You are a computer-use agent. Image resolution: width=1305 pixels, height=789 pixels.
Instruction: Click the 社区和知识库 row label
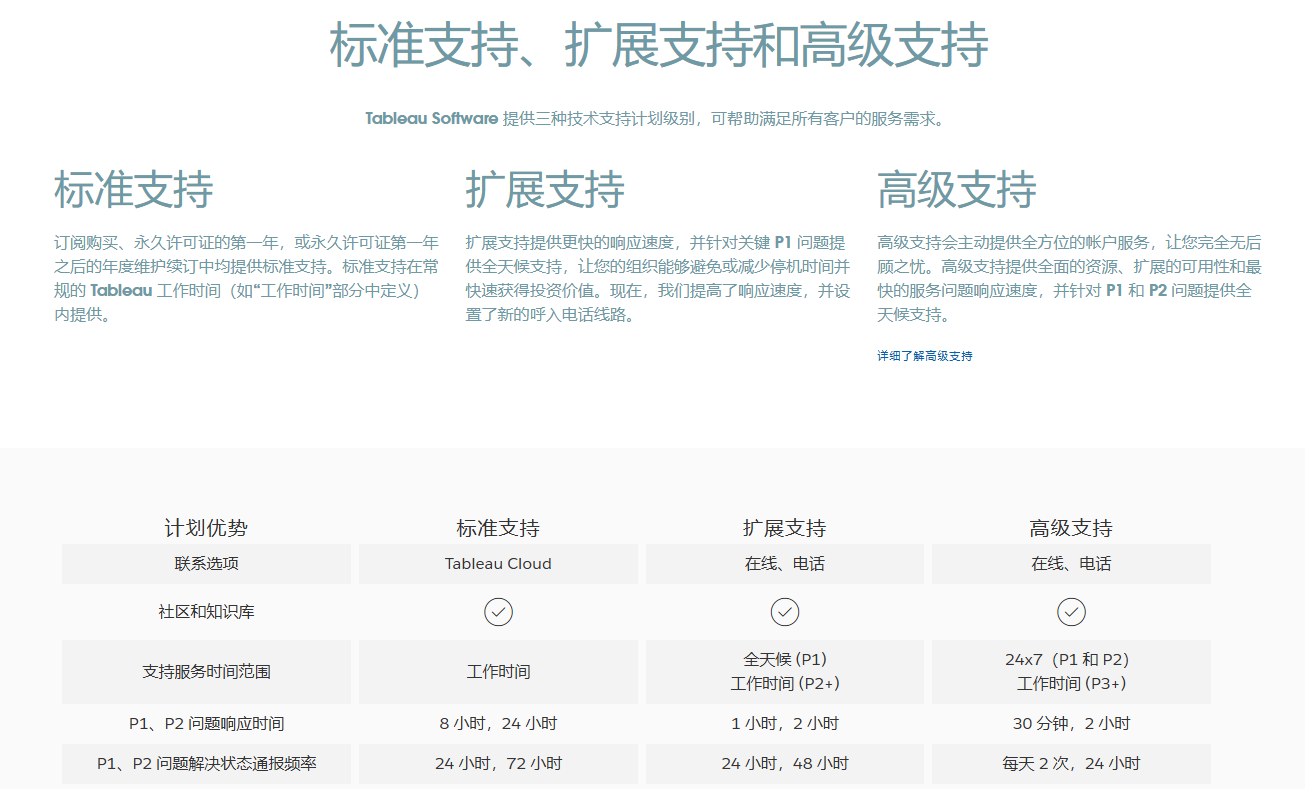coord(206,612)
